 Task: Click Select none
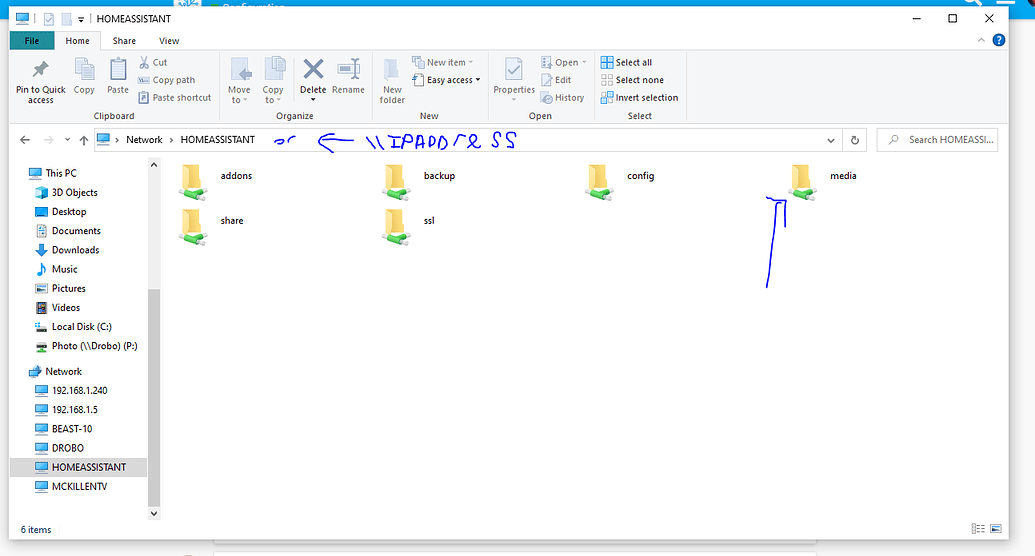tap(632, 80)
